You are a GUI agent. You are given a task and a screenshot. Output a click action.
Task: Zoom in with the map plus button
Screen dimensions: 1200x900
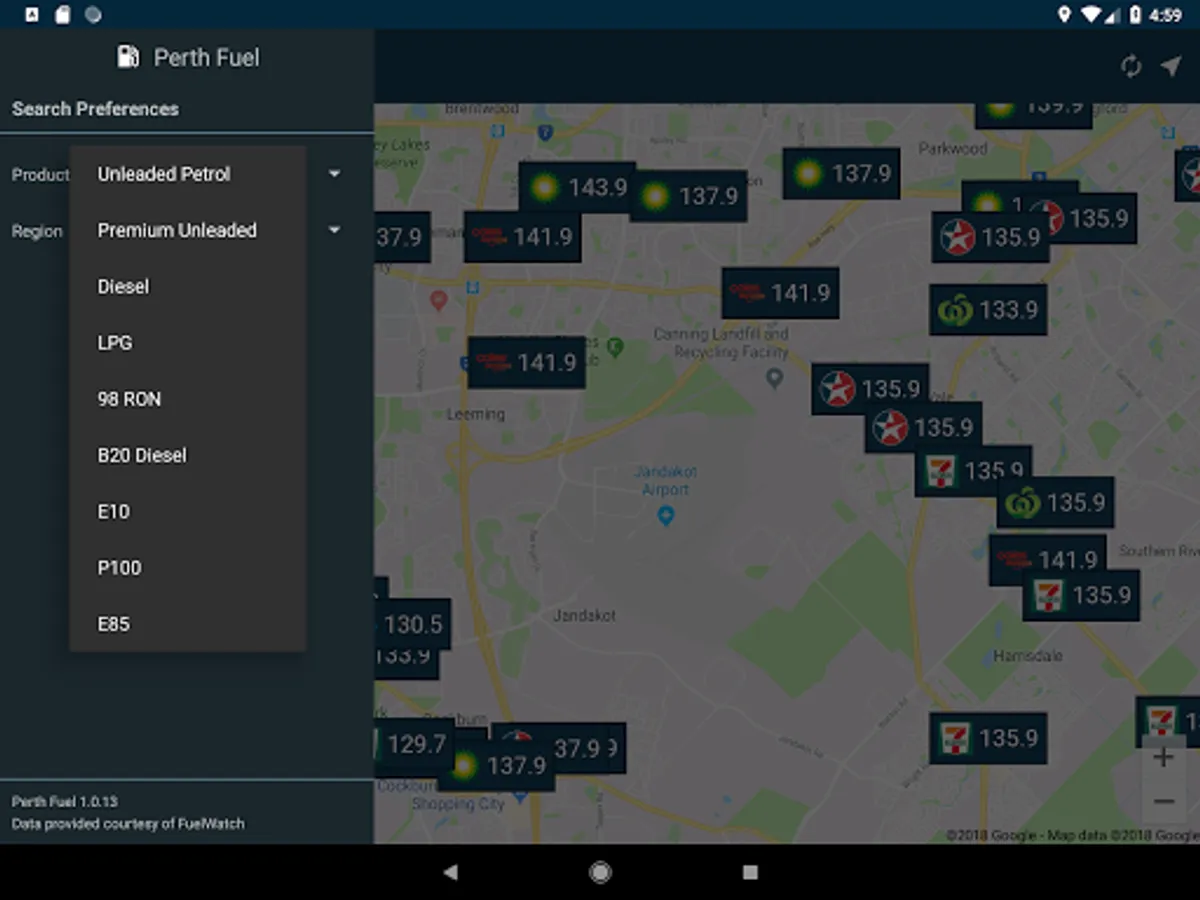1163,757
